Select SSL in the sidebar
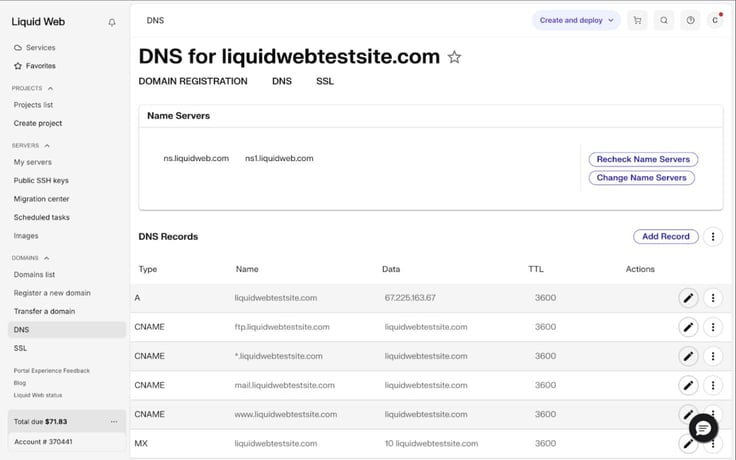Image resolution: width=736 pixels, height=460 pixels. coord(20,348)
